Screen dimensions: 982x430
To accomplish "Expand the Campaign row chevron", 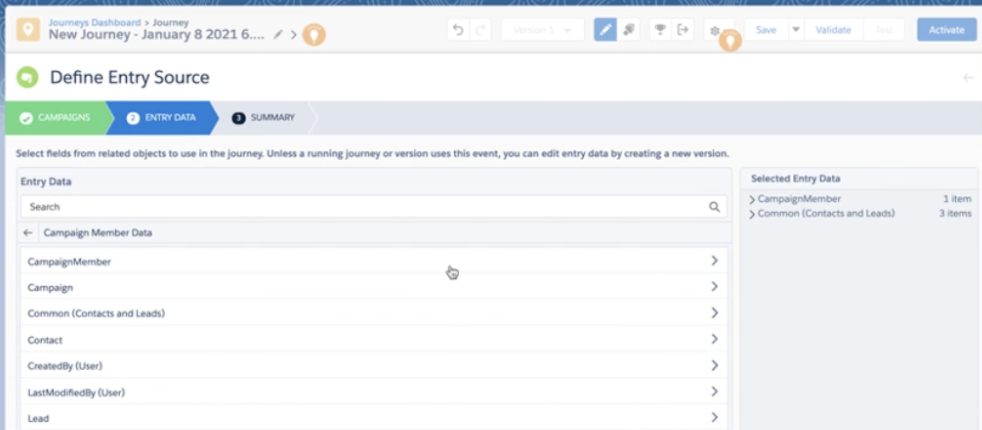I will [714, 287].
